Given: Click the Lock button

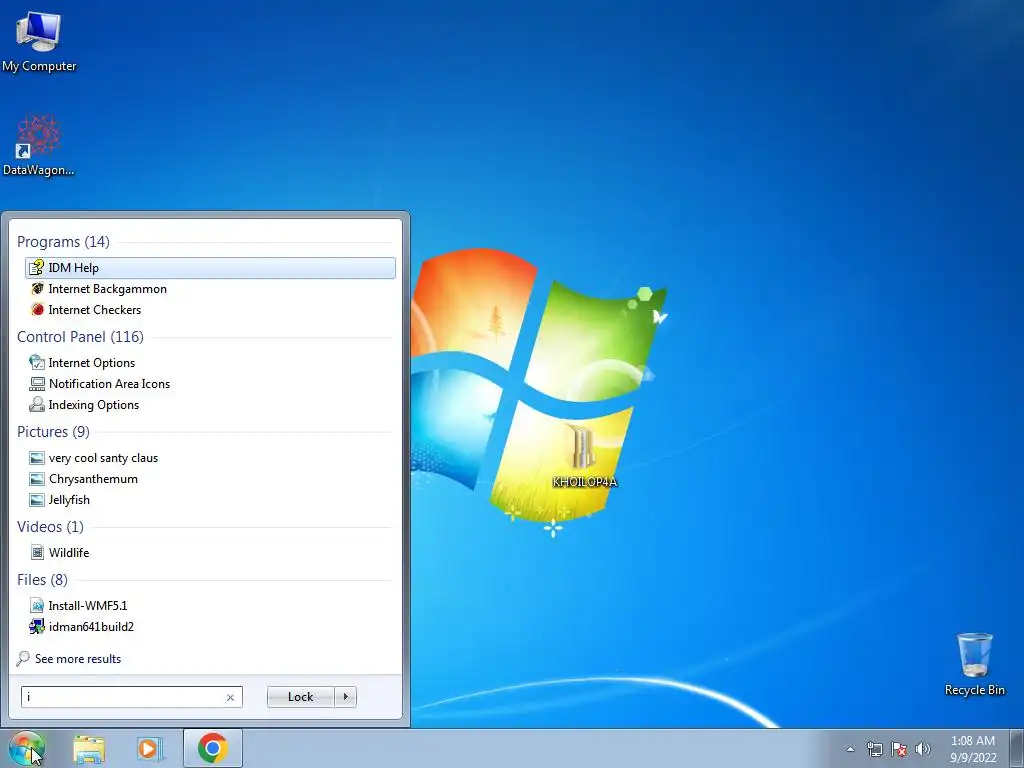Looking at the screenshot, I should pyautogui.click(x=300, y=697).
